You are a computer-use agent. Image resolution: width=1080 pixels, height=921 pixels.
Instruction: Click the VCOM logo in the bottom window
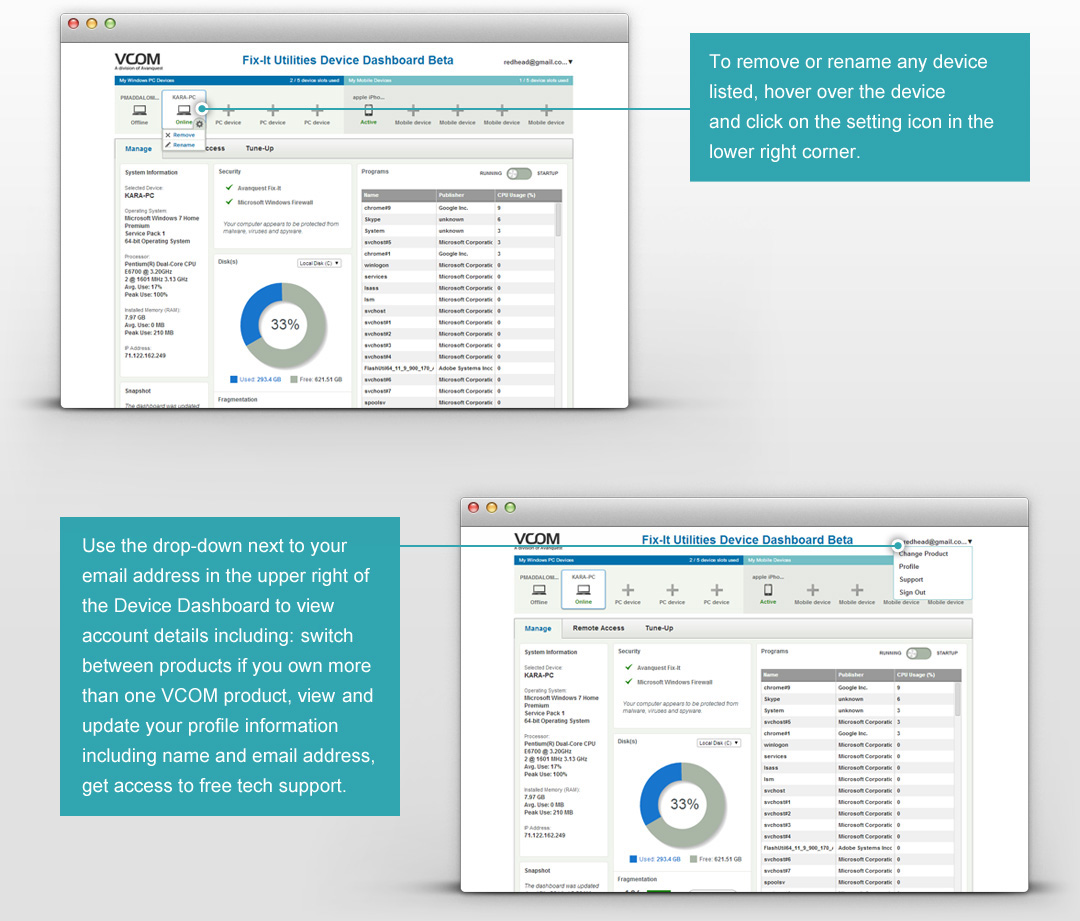[537, 540]
